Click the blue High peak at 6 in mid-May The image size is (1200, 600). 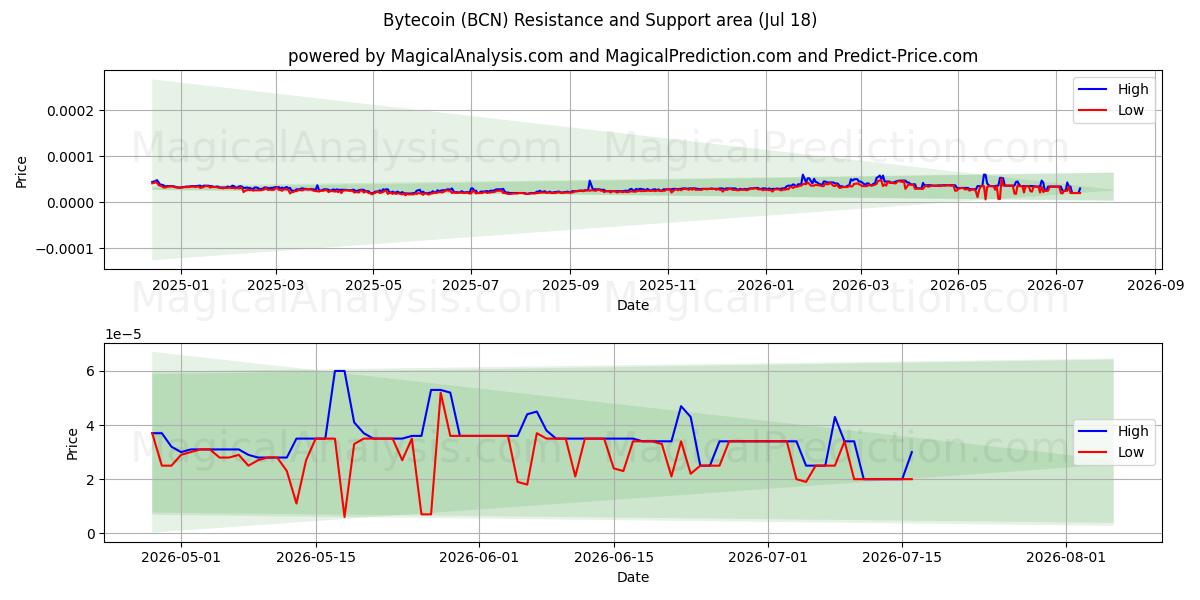coord(340,371)
